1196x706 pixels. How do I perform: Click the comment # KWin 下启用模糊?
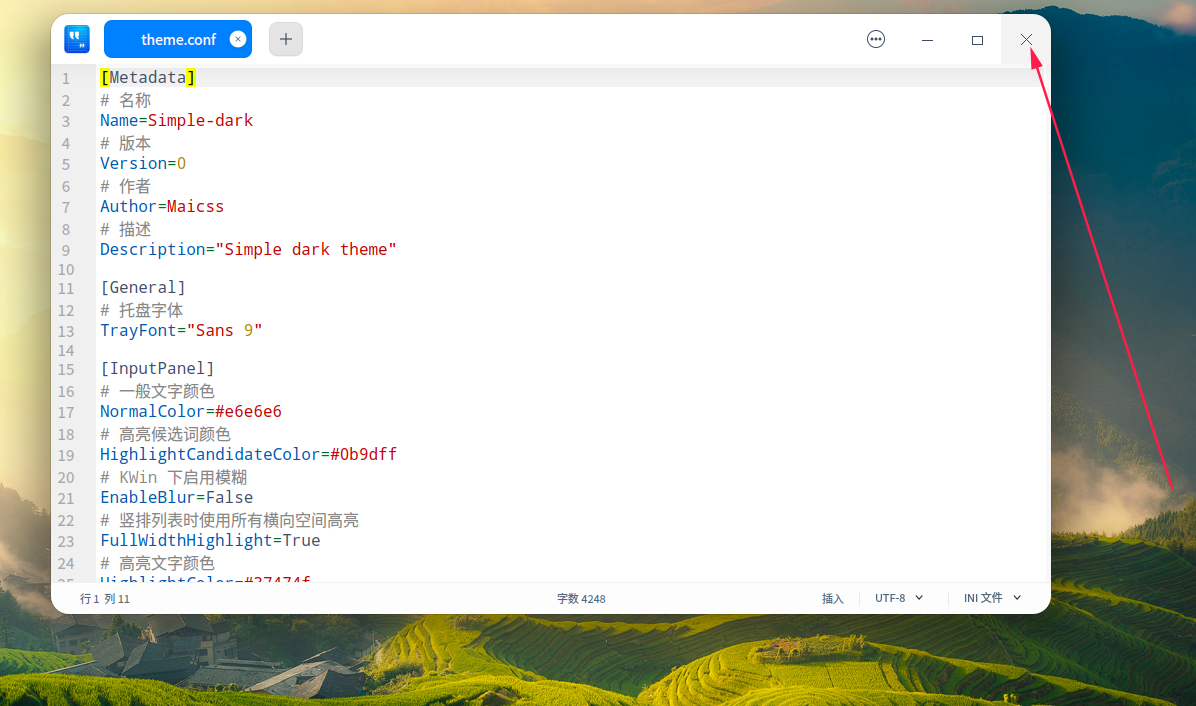173,477
